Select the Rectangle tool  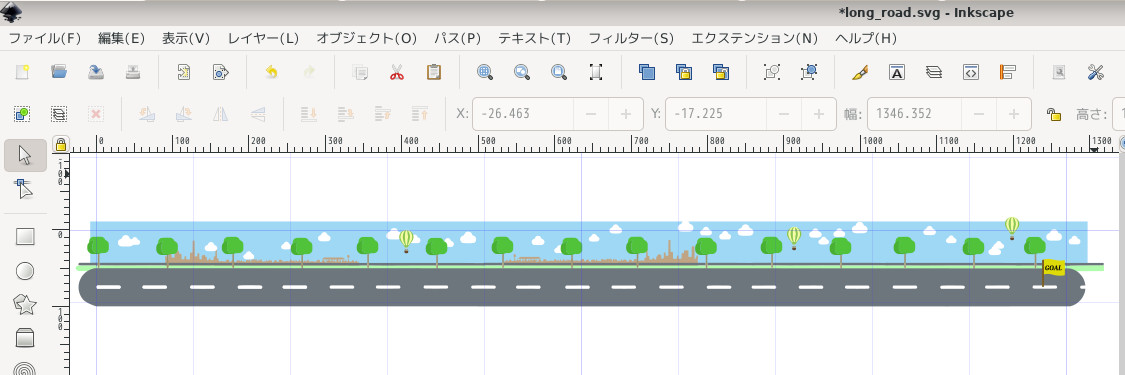(x=25, y=237)
